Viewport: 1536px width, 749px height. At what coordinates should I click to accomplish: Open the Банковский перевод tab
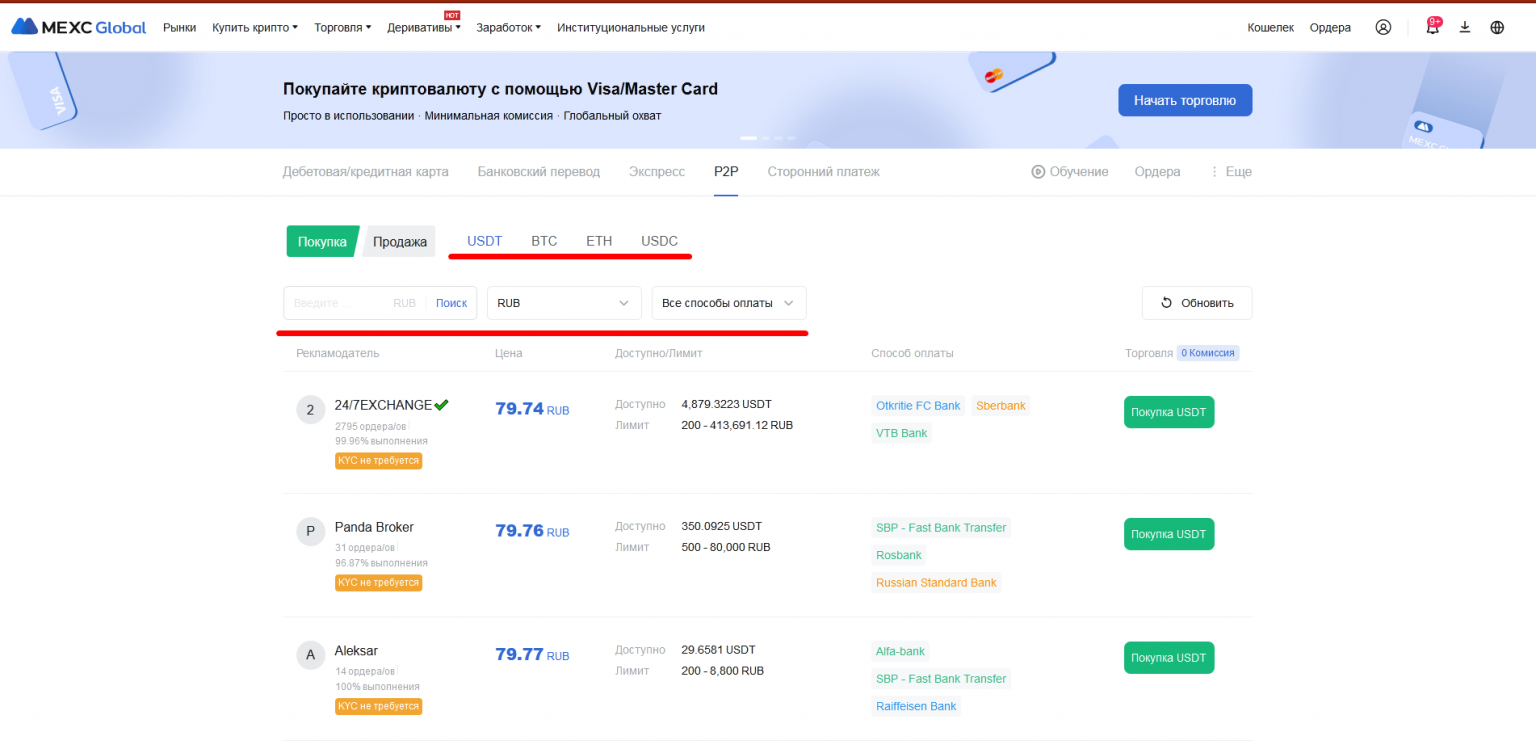click(x=538, y=172)
